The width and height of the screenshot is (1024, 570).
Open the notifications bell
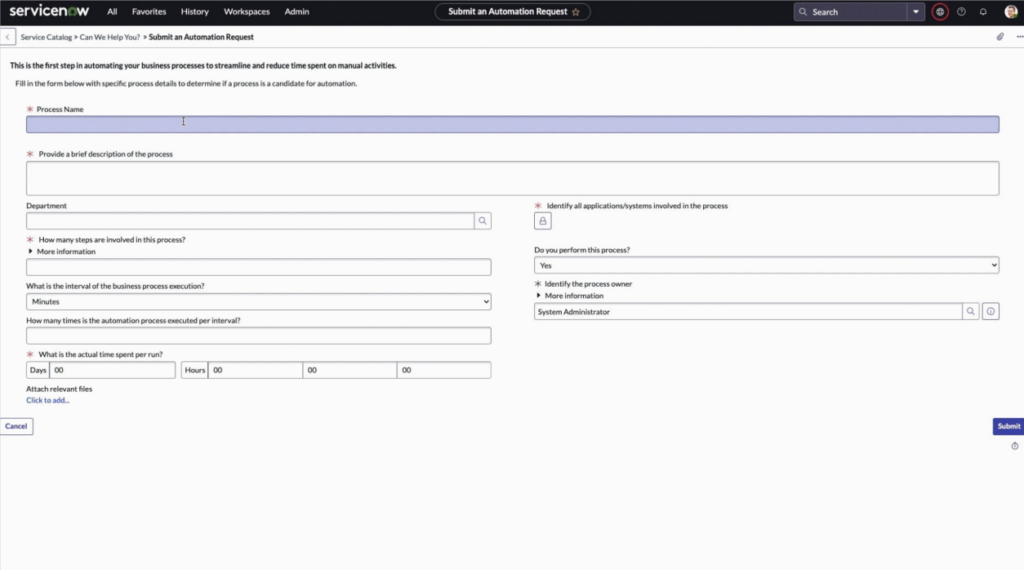tap(983, 12)
